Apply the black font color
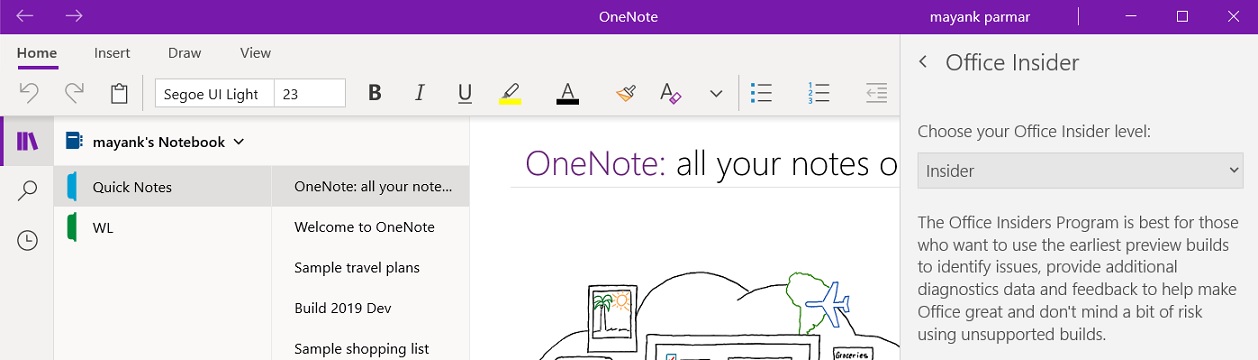The height and width of the screenshot is (360, 1258). (x=567, y=93)
